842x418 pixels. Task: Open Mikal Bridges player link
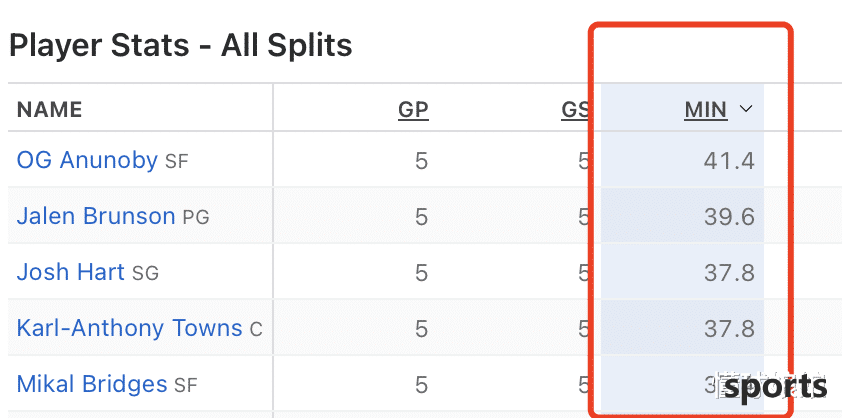(92, 384)
